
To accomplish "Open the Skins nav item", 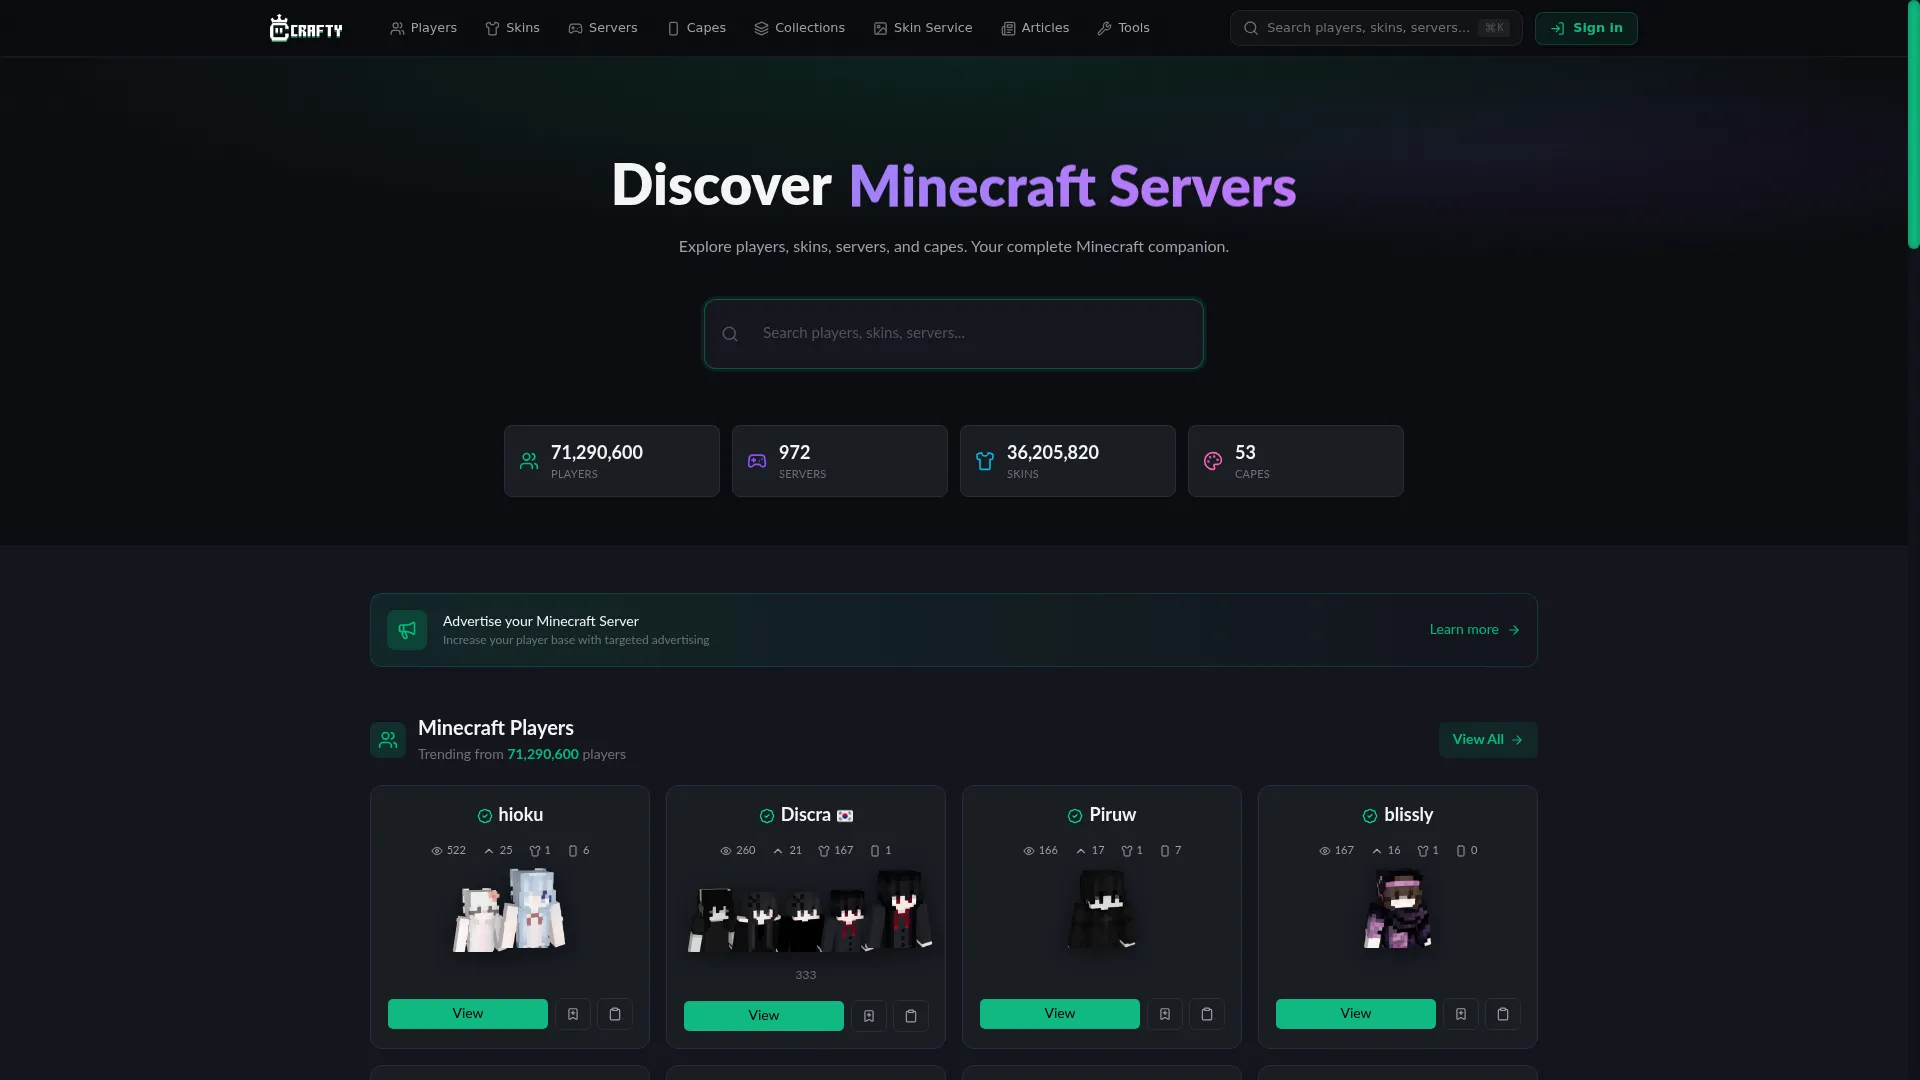I will coord(512,28).
